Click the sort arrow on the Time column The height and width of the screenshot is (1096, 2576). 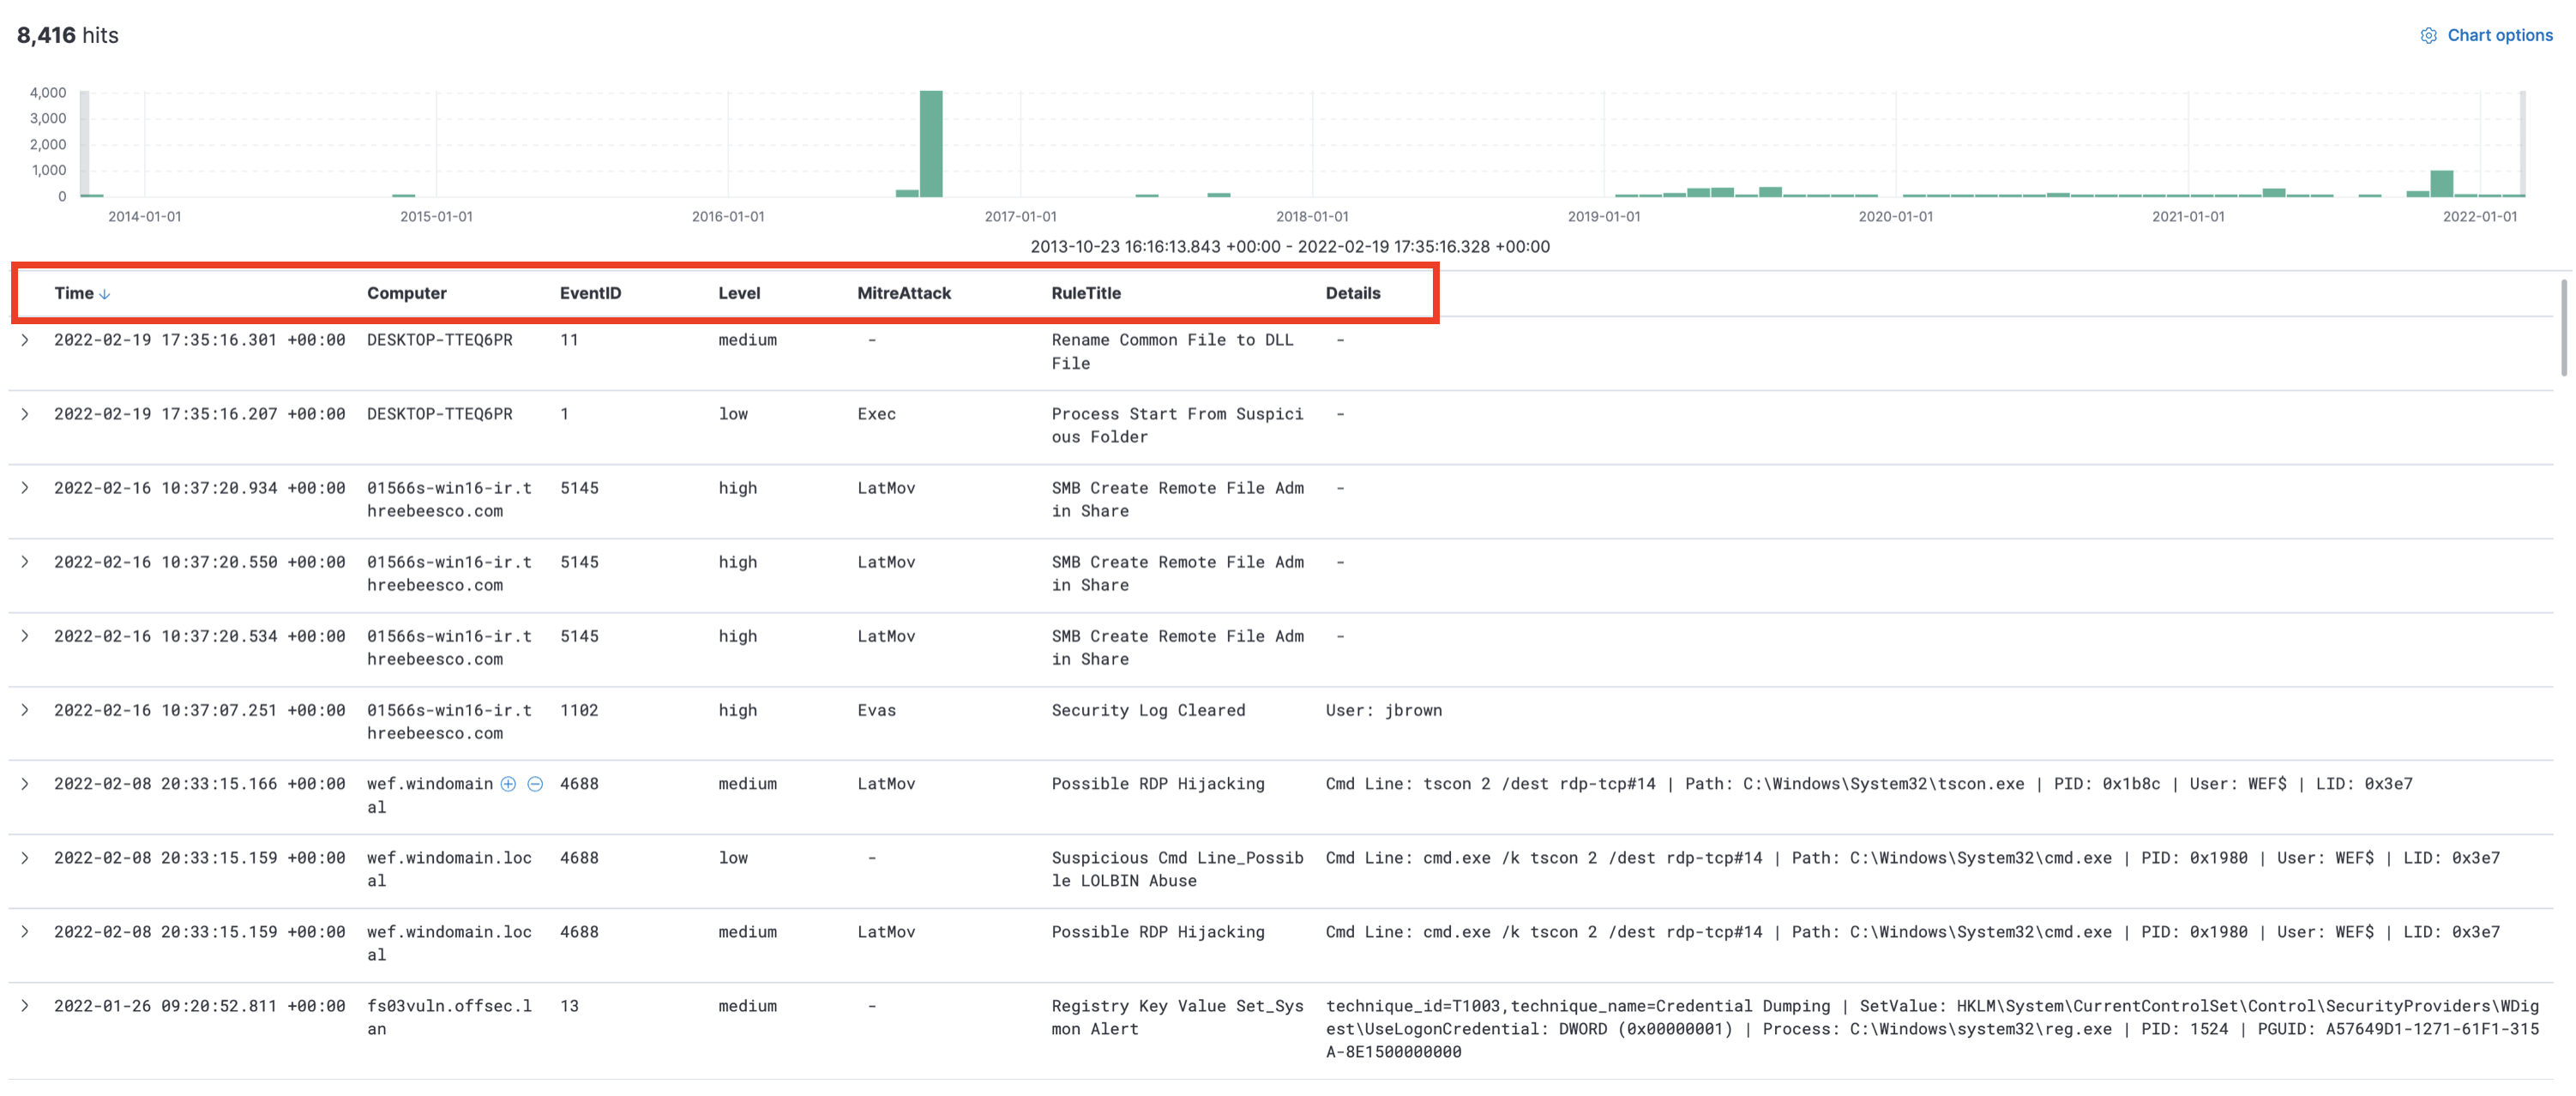[104, 293]
